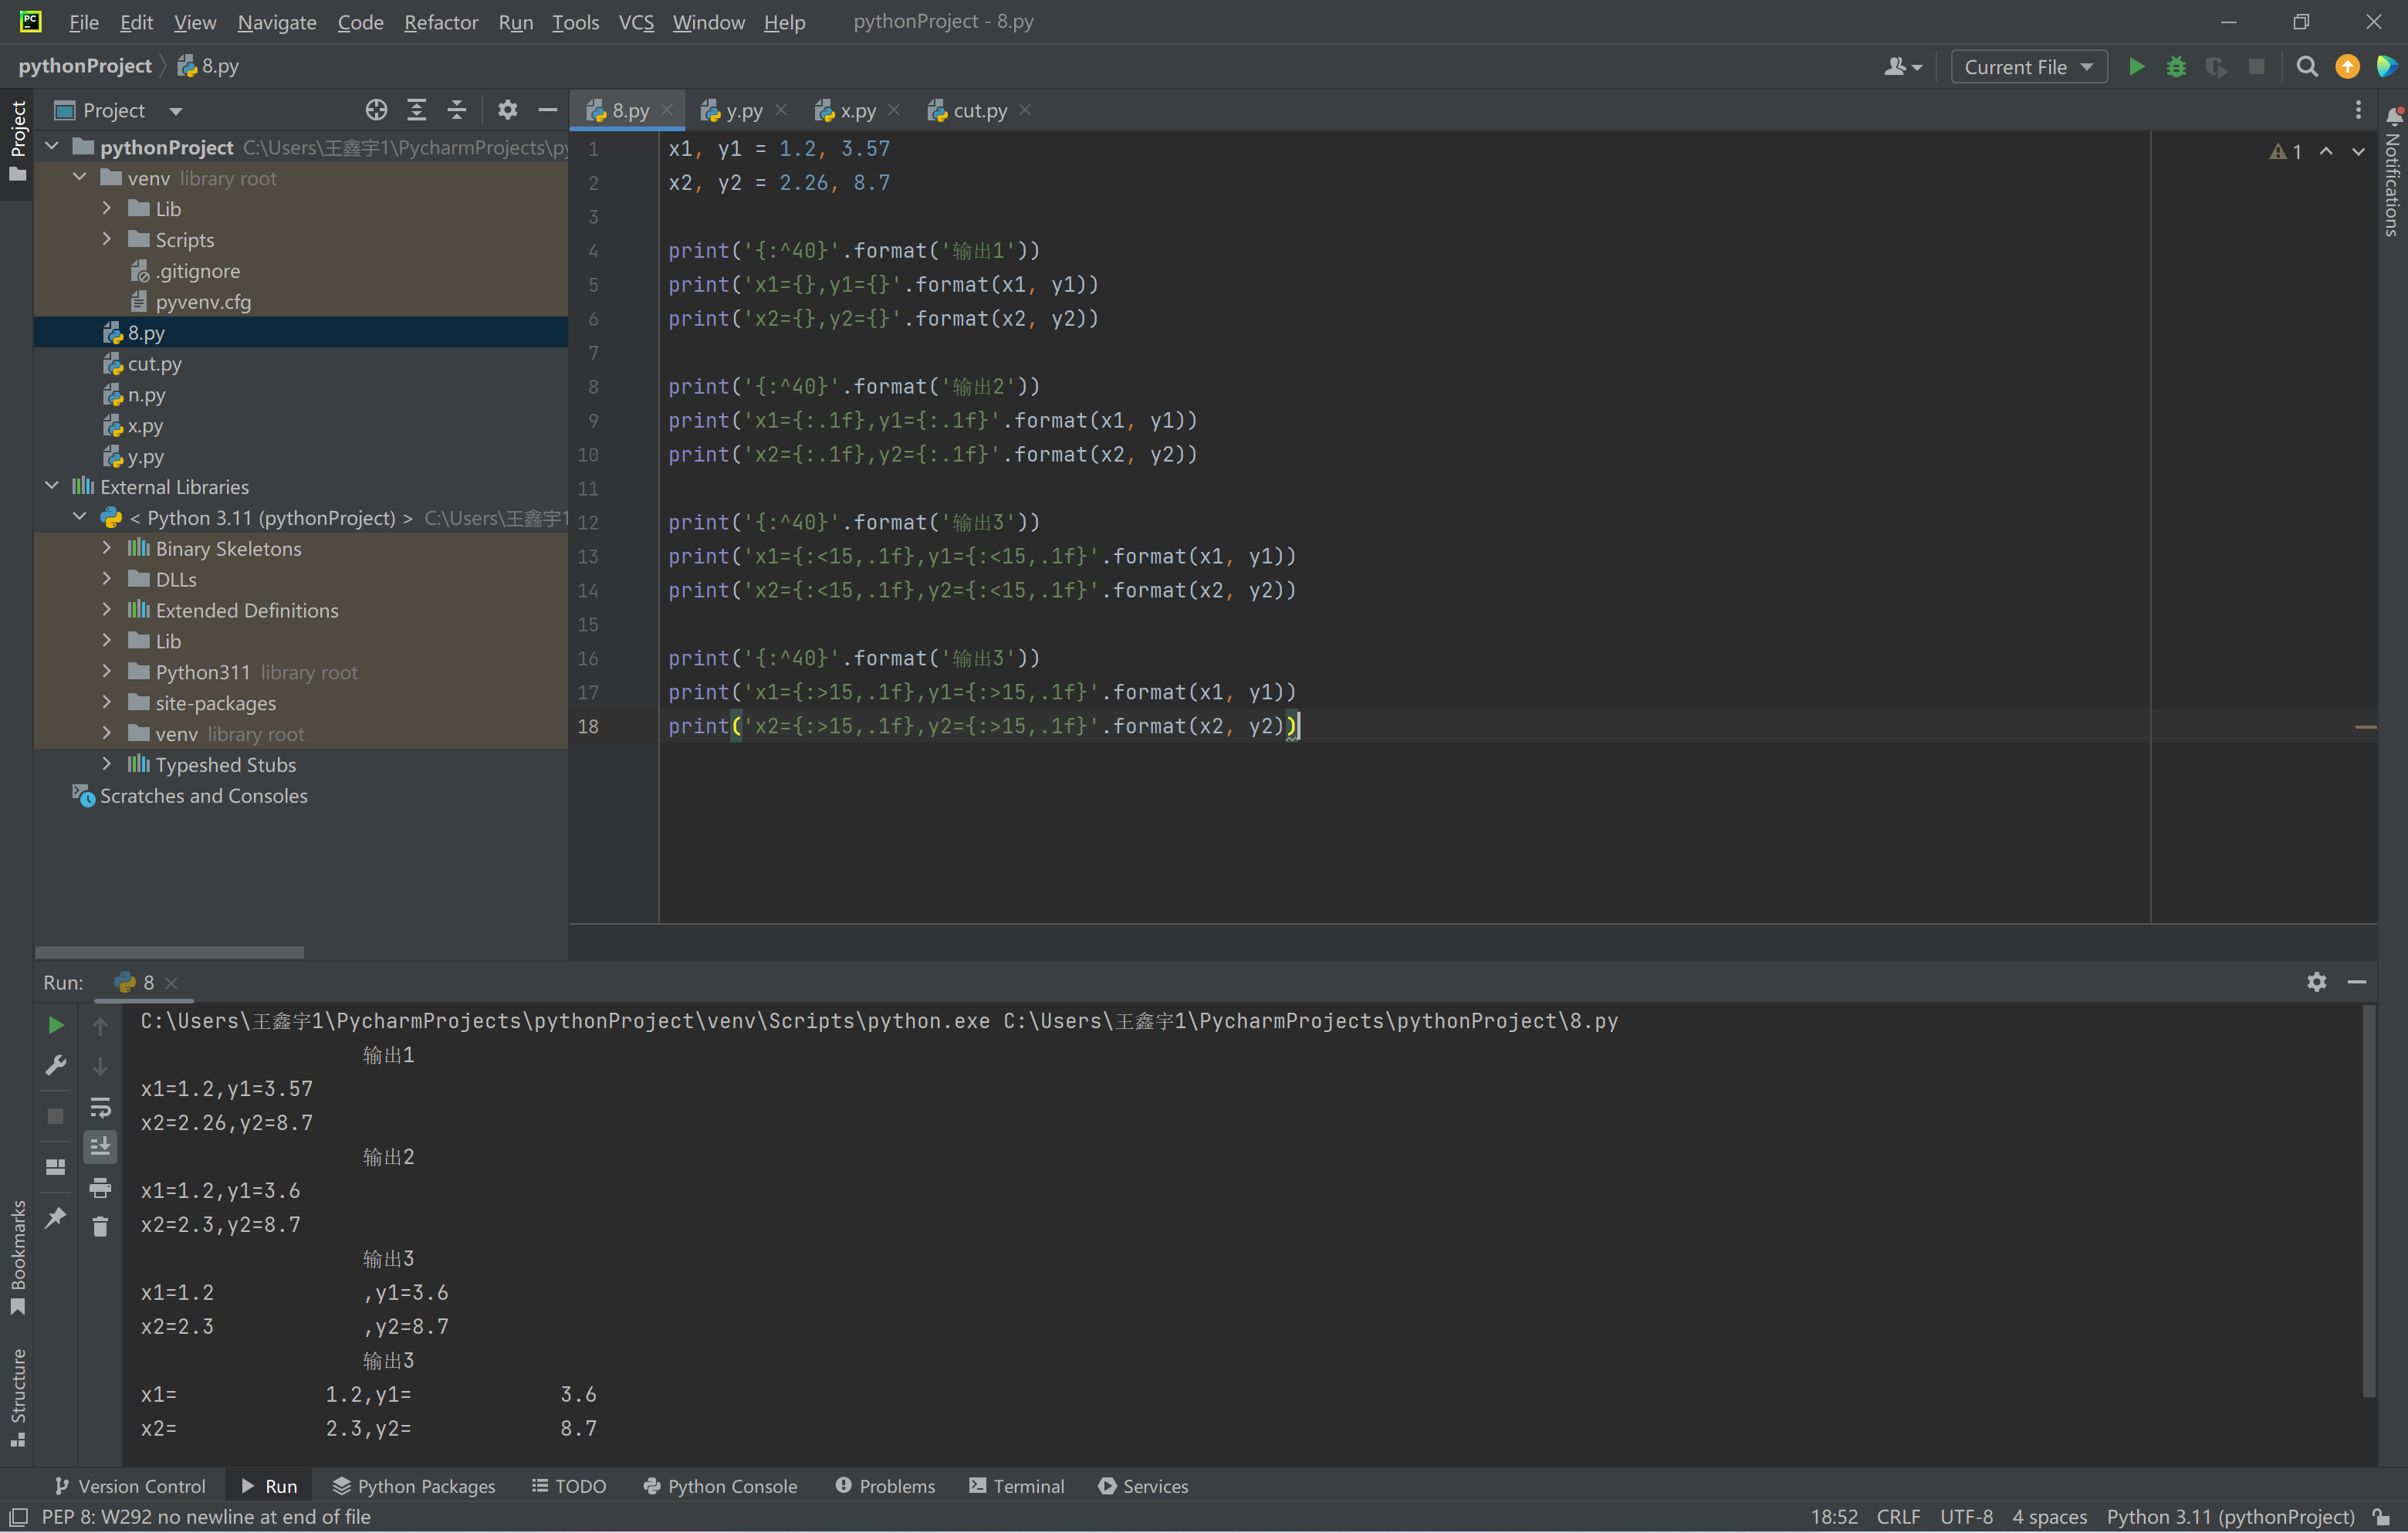Open n.py in the project tree
The height and width of the screenshot is (1533, 2408).
point(147,395)
